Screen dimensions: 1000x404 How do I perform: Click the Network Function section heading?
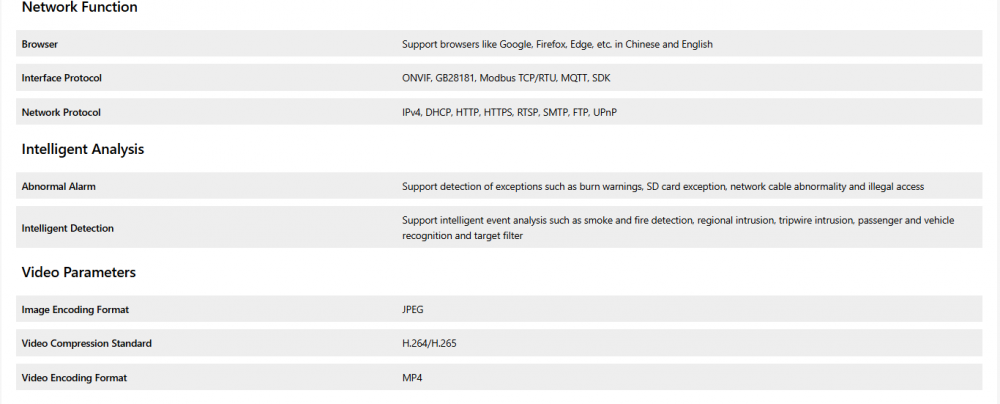pyautogui.click(x=79, y=8)
